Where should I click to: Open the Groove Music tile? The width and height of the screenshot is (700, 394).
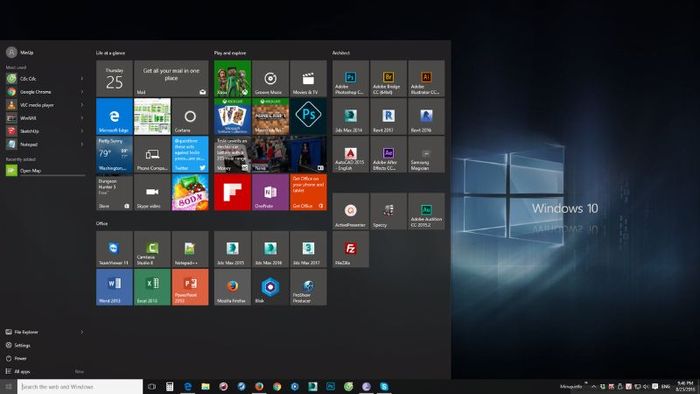[270, 79]
